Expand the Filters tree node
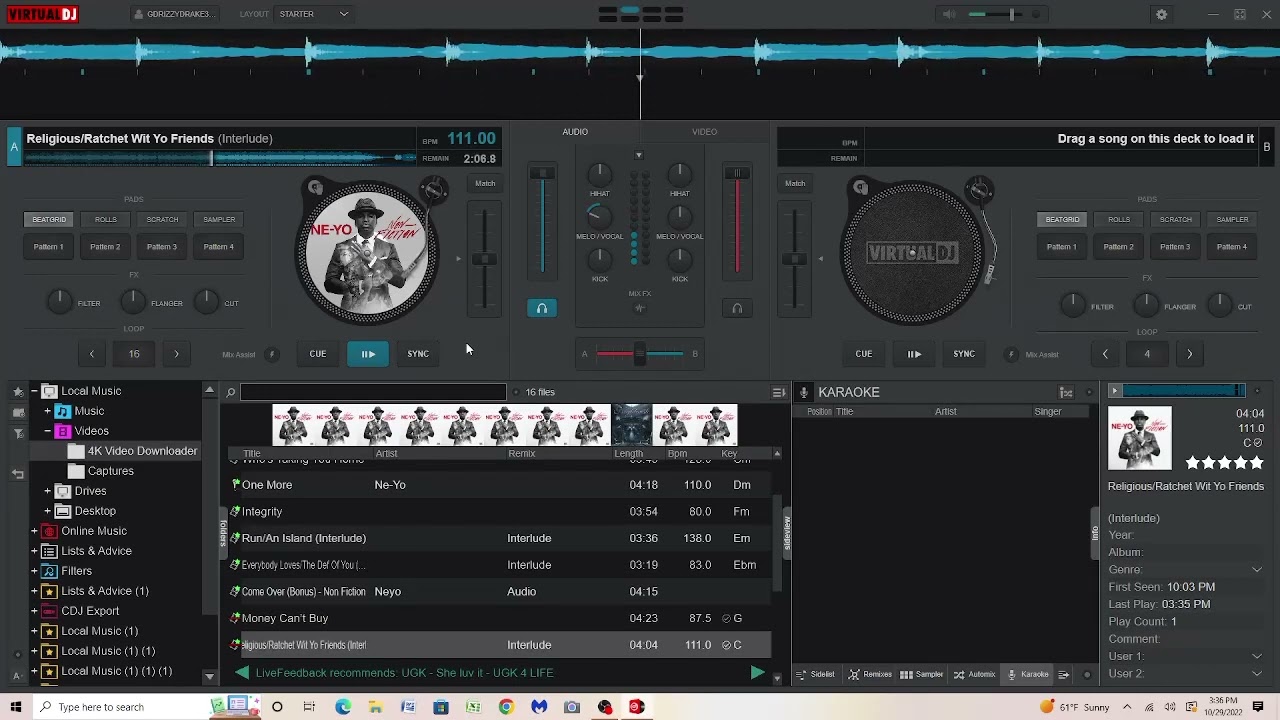This screenshot has height=720, width=1280. pyautogui.click(x=34, y=571)
